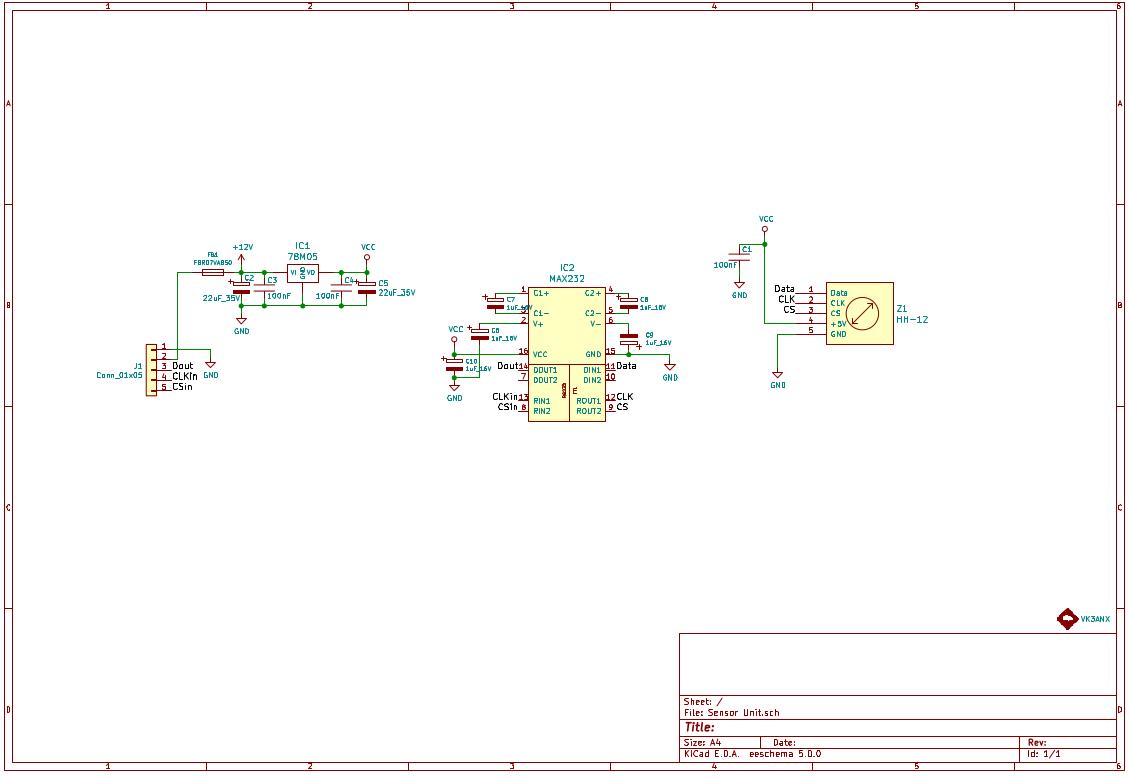Image resolution: width=1129 pixels, height=776 pixels.
Task: Click the +12V power arrow symbol
Action: point(241,257)
